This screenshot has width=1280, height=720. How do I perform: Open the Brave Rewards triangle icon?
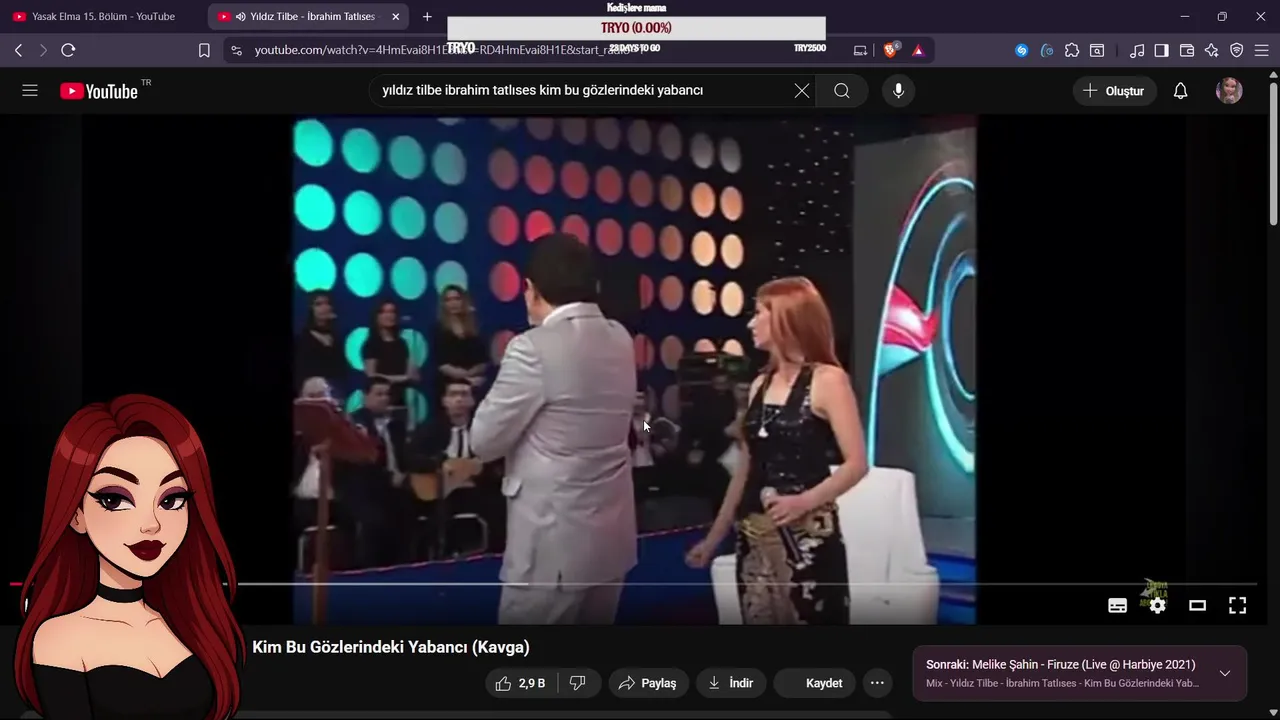coord(918,50)
